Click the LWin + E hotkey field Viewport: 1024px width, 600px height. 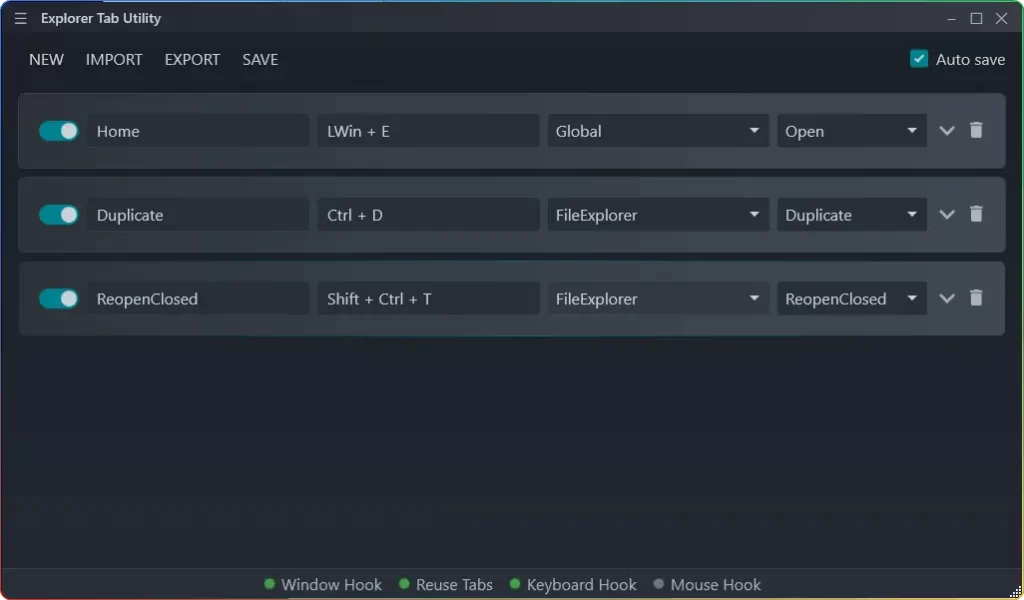point(428,131)
